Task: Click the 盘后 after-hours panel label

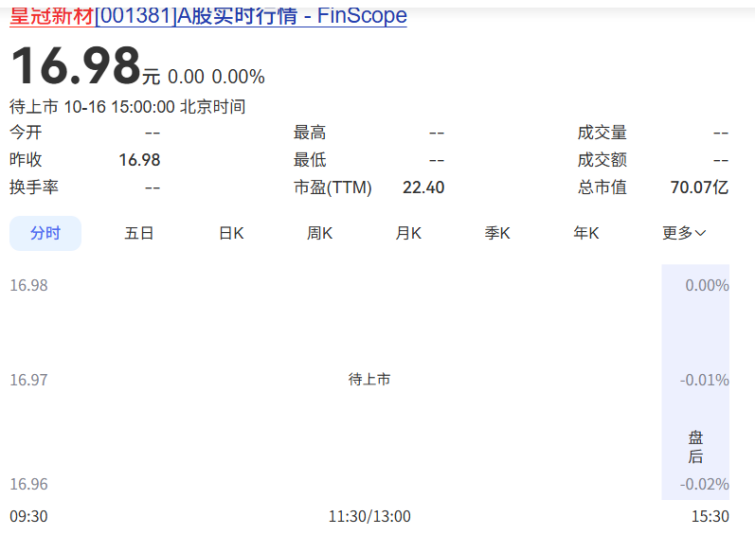Action: pos(695,447)
